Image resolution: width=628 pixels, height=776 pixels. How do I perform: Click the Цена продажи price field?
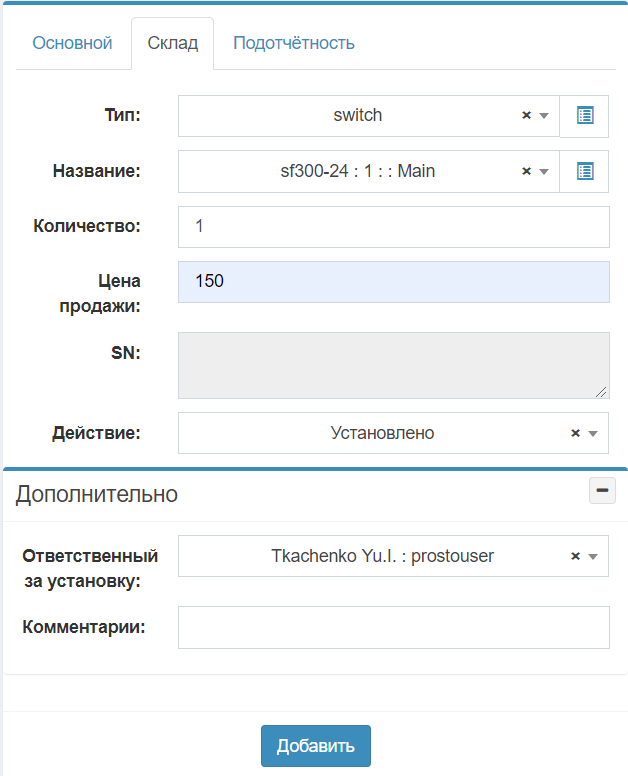pyautogui.click(x=393, y=282)
